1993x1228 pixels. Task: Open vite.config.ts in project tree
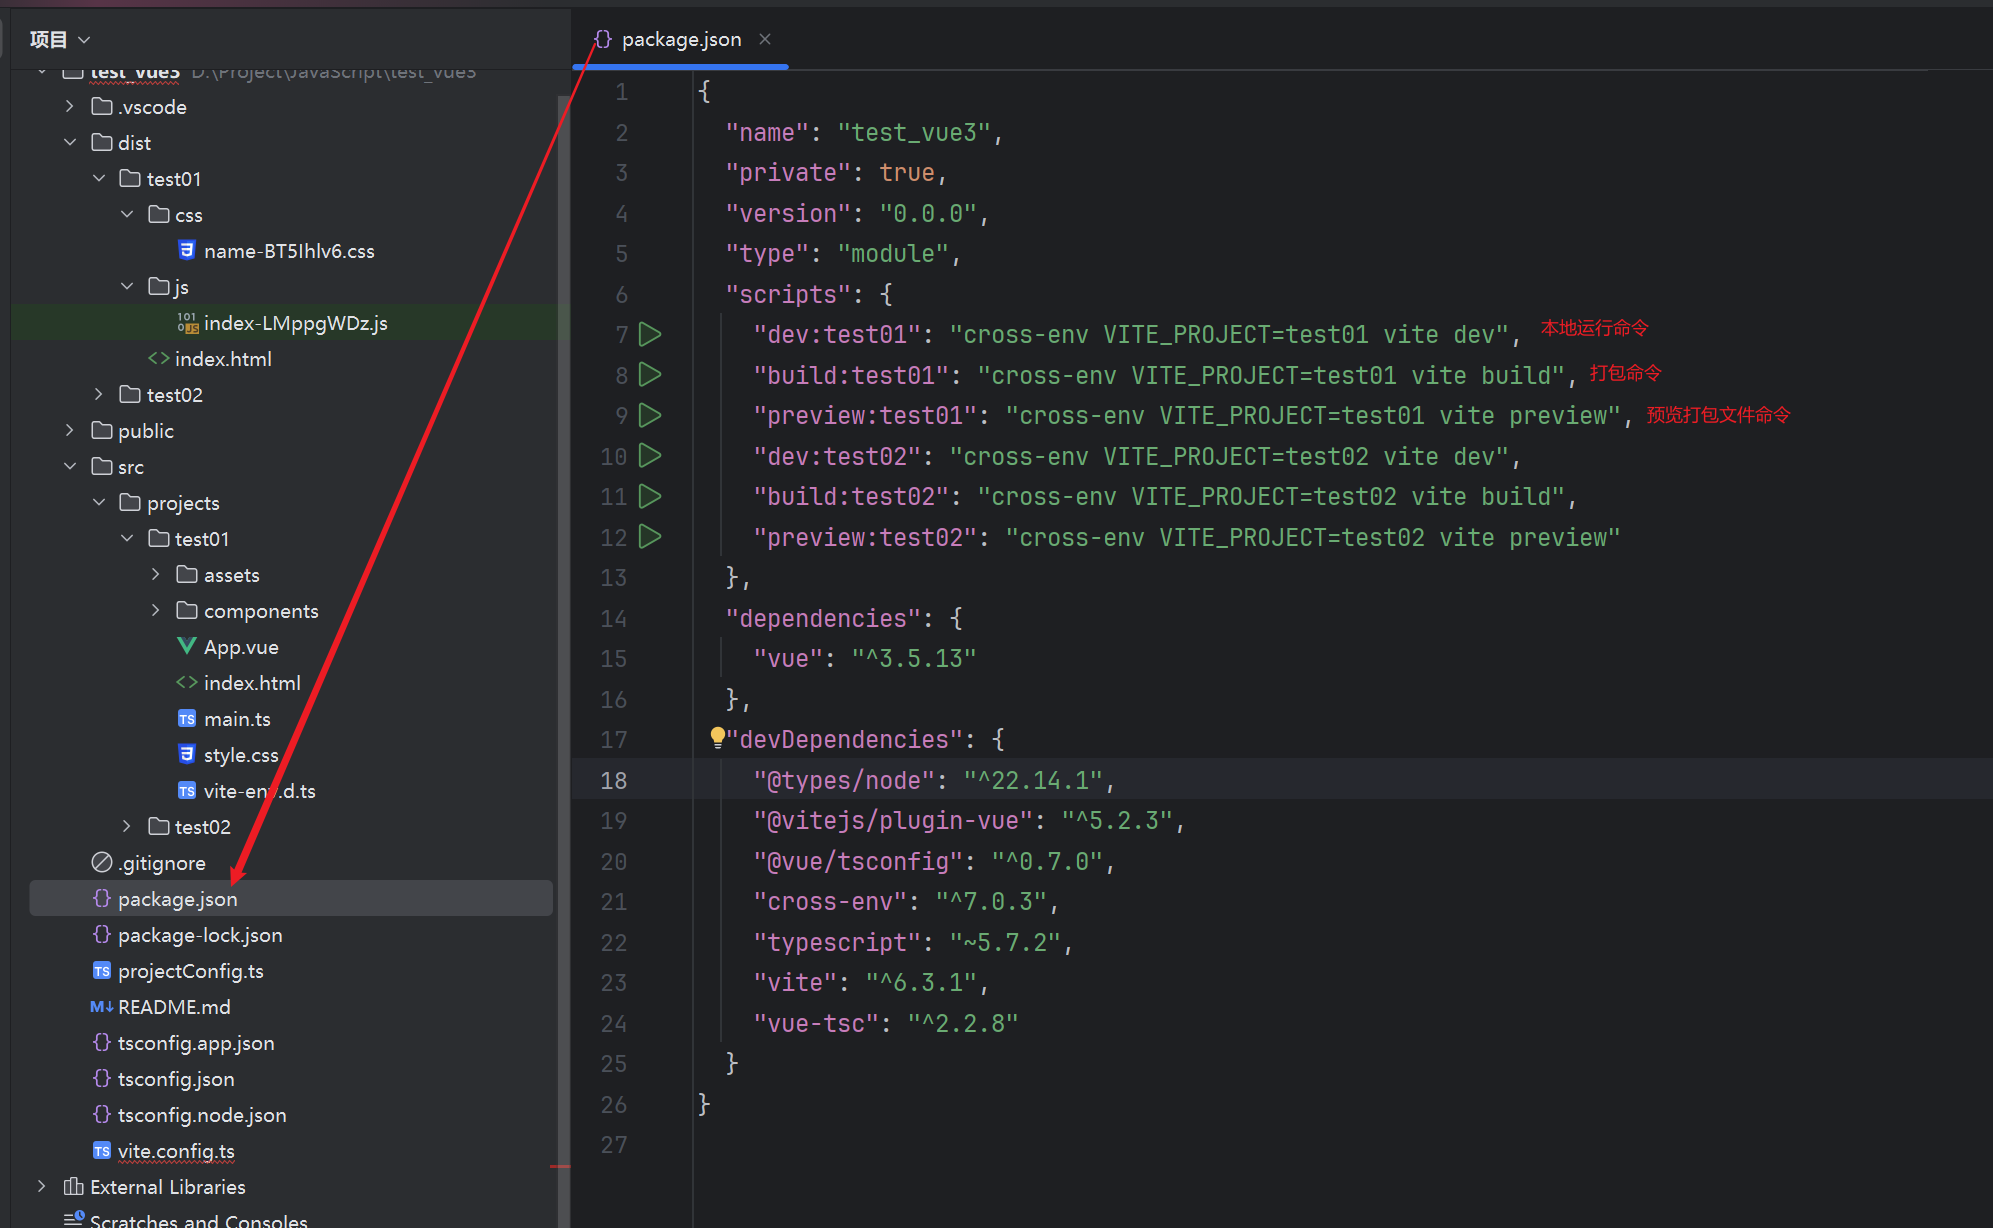click(176, 1151)
